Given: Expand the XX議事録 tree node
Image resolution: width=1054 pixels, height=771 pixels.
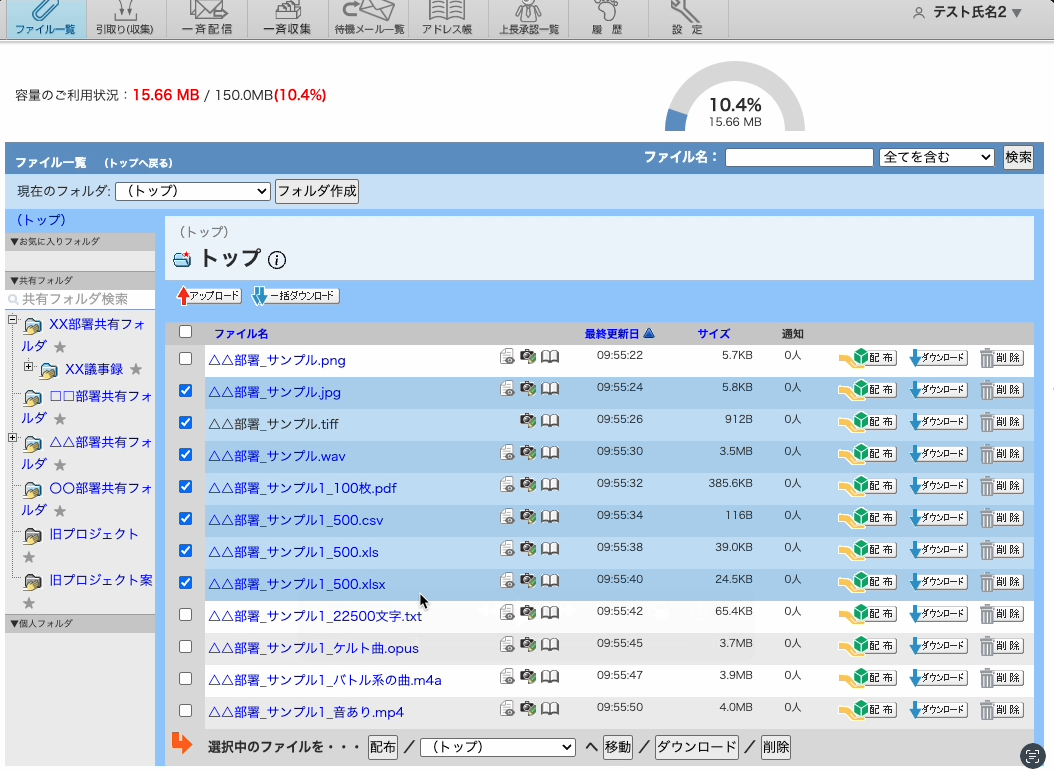Looking at the screenshot, I should [x=29, y=369].
